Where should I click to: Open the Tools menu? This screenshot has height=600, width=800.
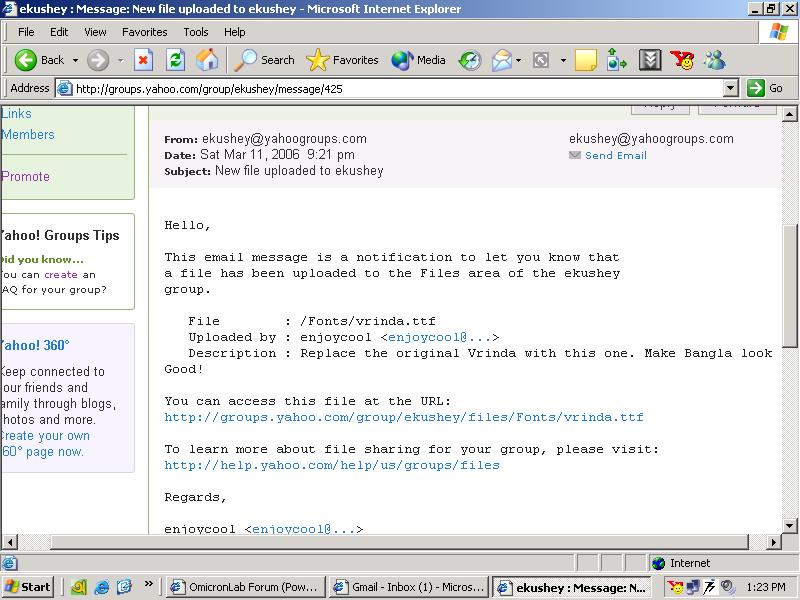pos(196,32)
